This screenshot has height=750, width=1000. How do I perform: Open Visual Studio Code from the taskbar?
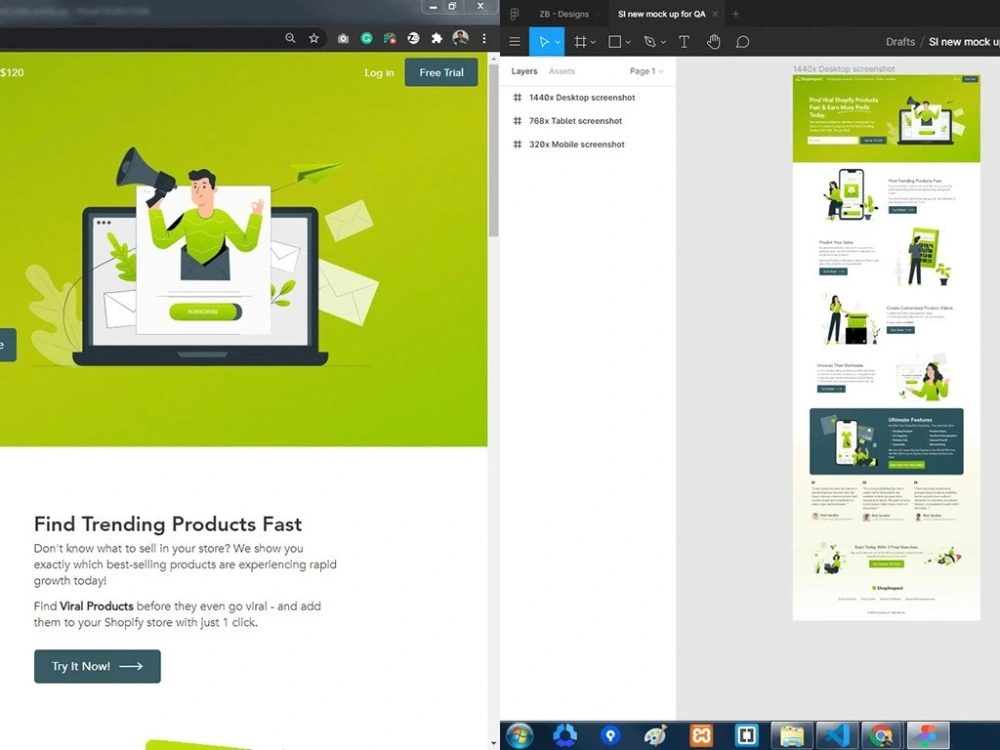(836, 736)
